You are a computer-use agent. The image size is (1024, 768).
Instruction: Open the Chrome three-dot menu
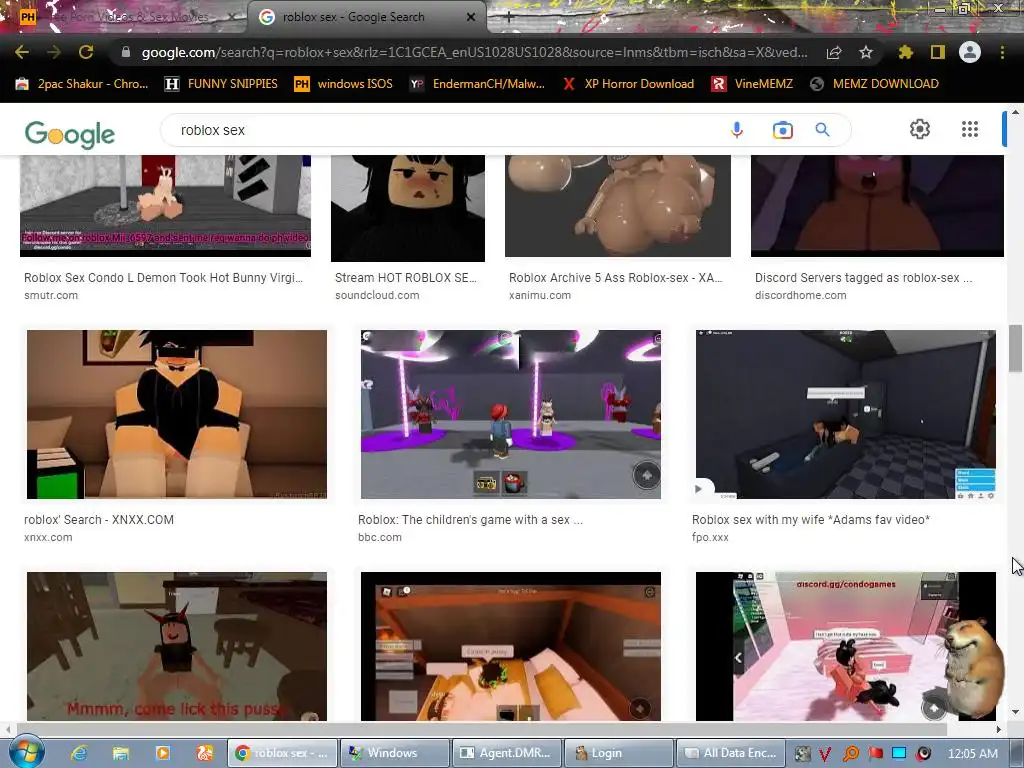(x=1002, y=52)
